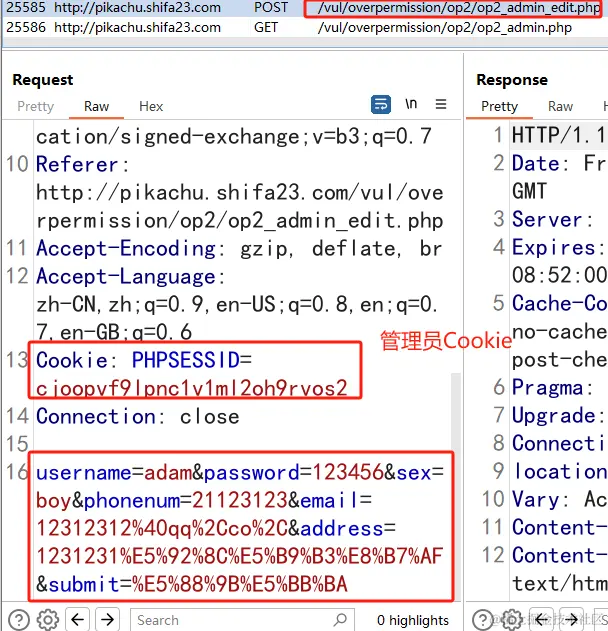
Task: Switch Response view to Pretty tab
Action: click(499, 106)
